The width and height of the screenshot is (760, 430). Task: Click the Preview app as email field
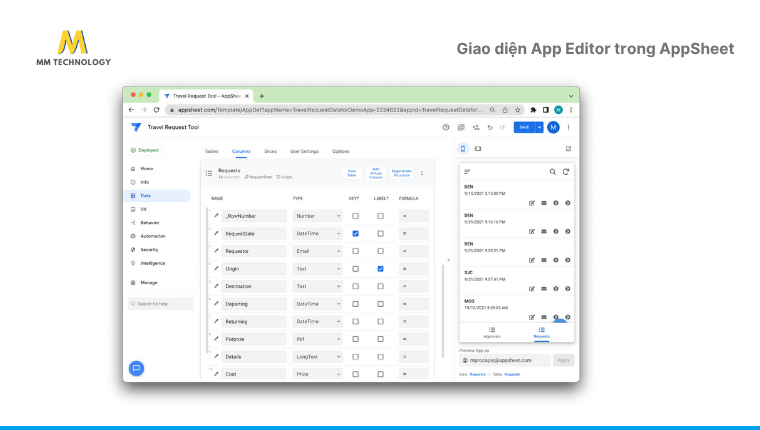tap(504, 360)
